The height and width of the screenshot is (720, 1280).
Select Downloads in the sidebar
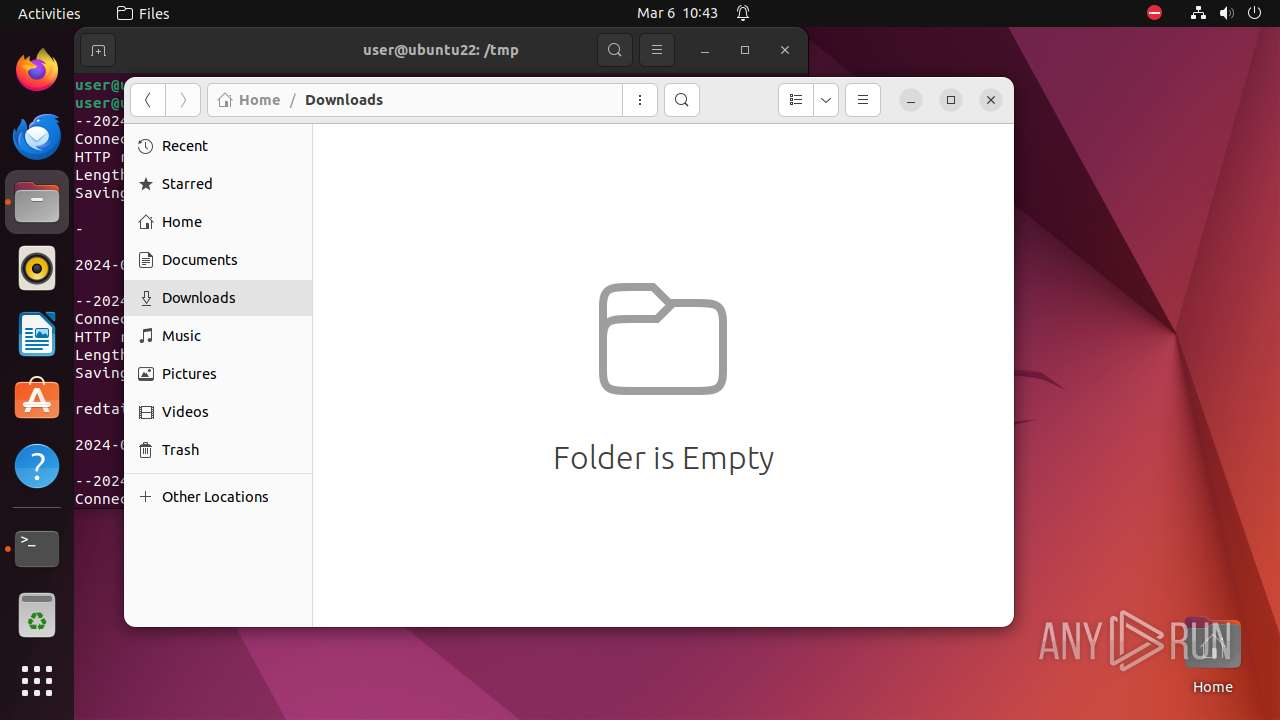click(x=218, y=298)
